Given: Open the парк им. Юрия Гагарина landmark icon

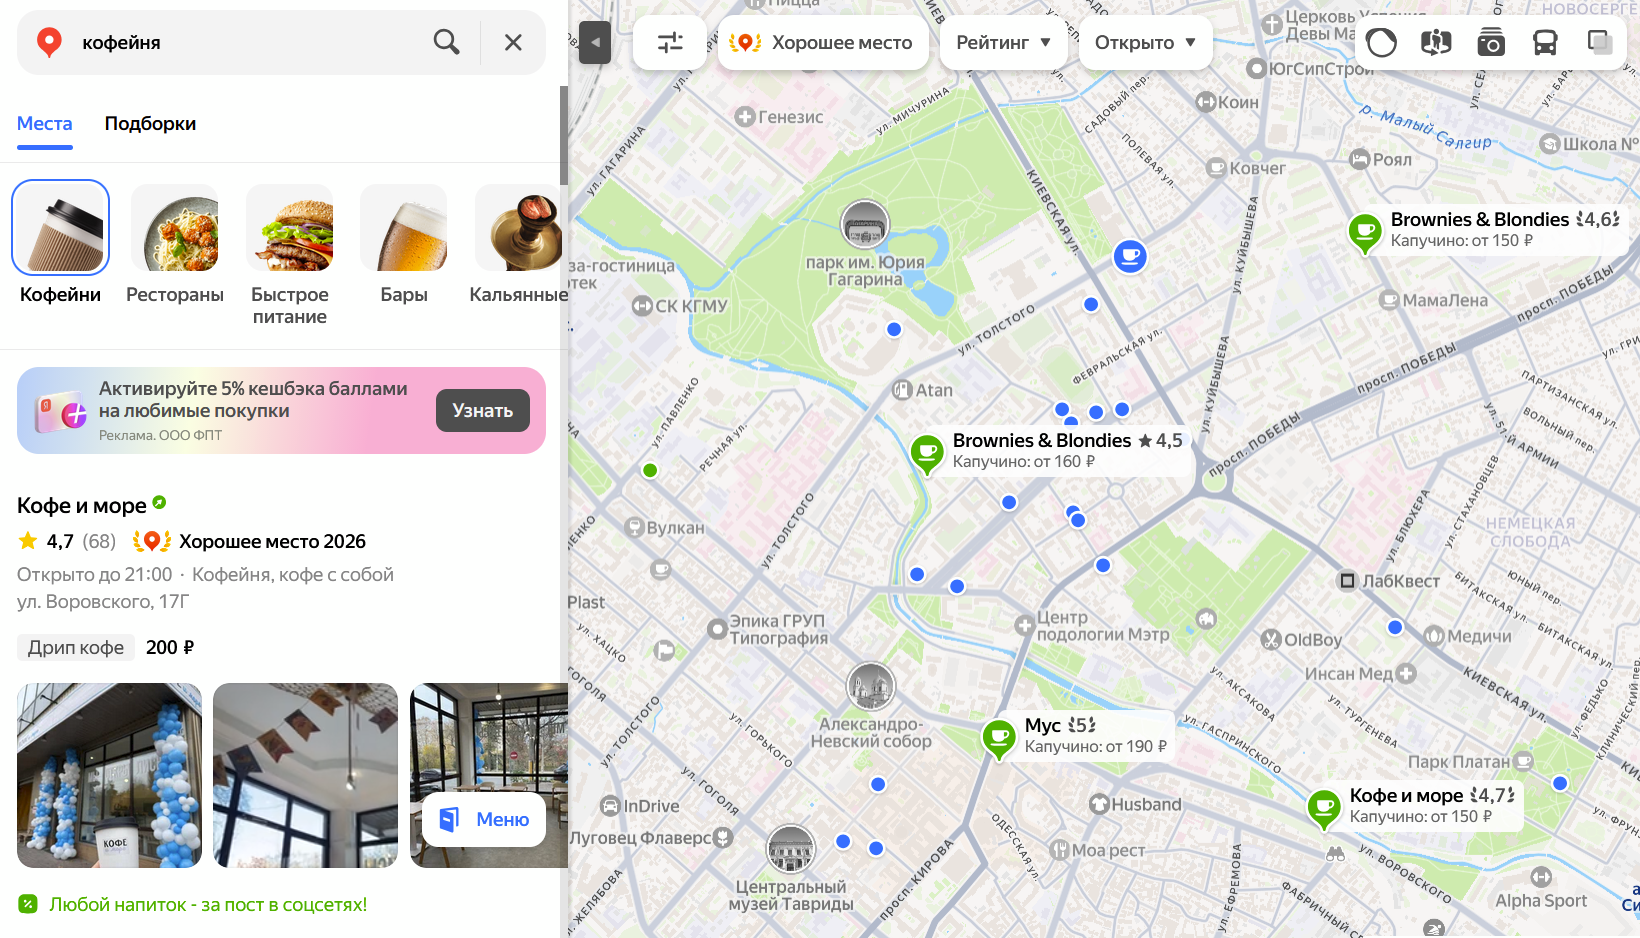Looking at the screenshot, I should pyautogui.click(x=865, y=223).
